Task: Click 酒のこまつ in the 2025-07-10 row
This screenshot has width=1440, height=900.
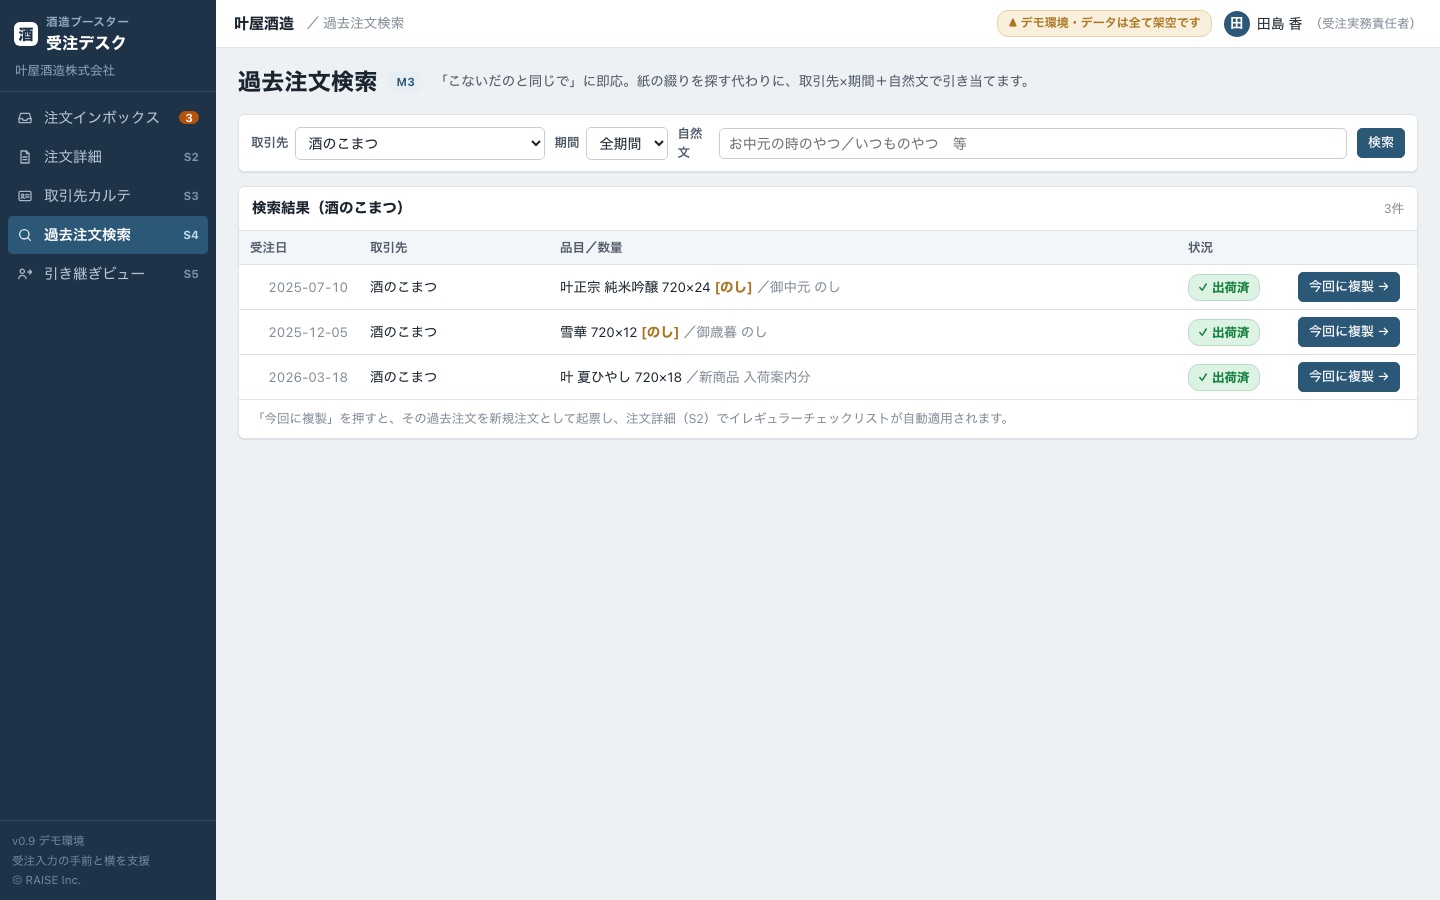Action: pyautogui.click(x=403, y=288)
